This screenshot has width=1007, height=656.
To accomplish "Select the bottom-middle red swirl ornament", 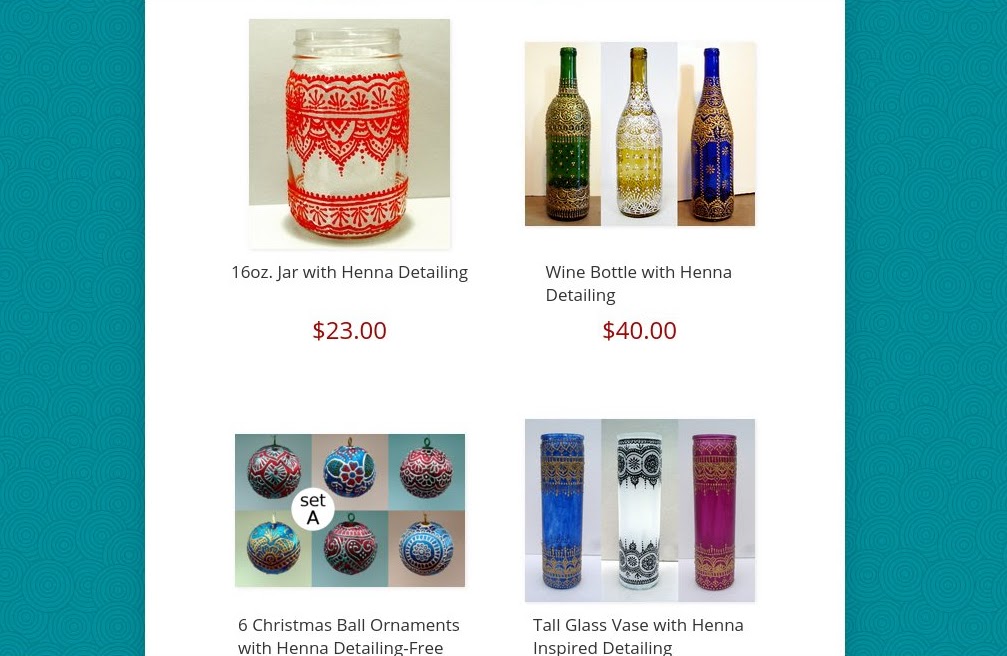I will 350,549.
